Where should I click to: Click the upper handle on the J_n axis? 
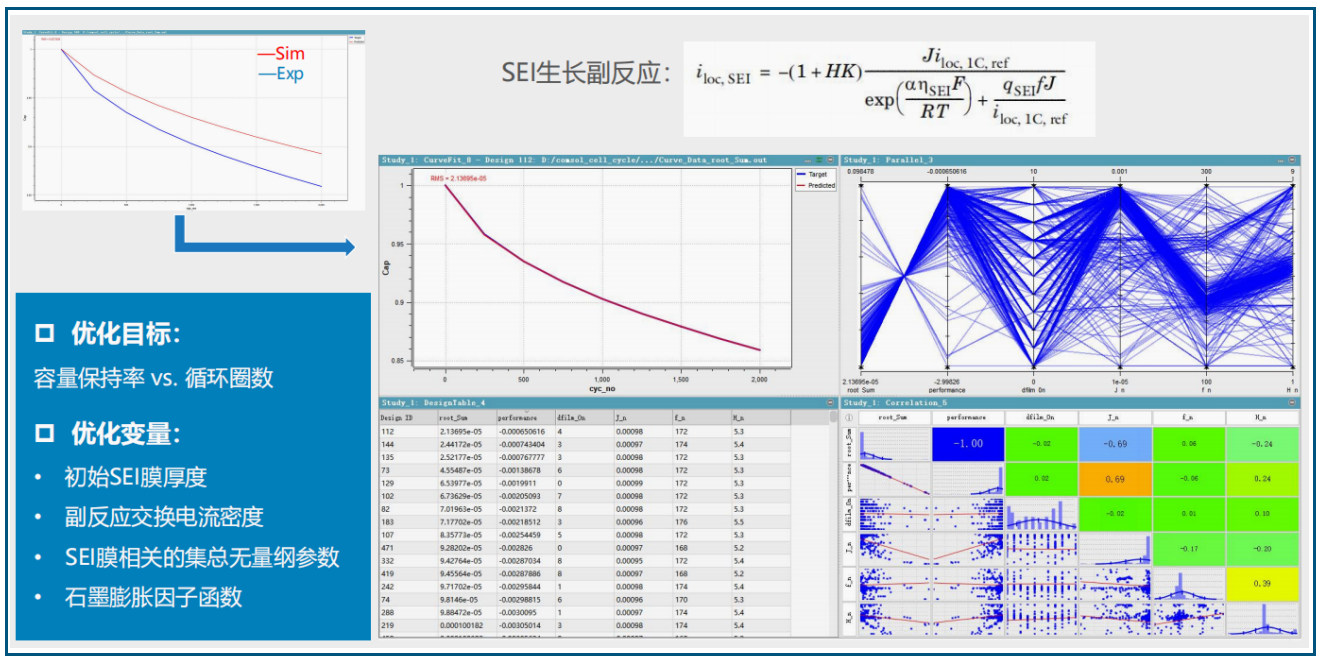coord(1121,186)
